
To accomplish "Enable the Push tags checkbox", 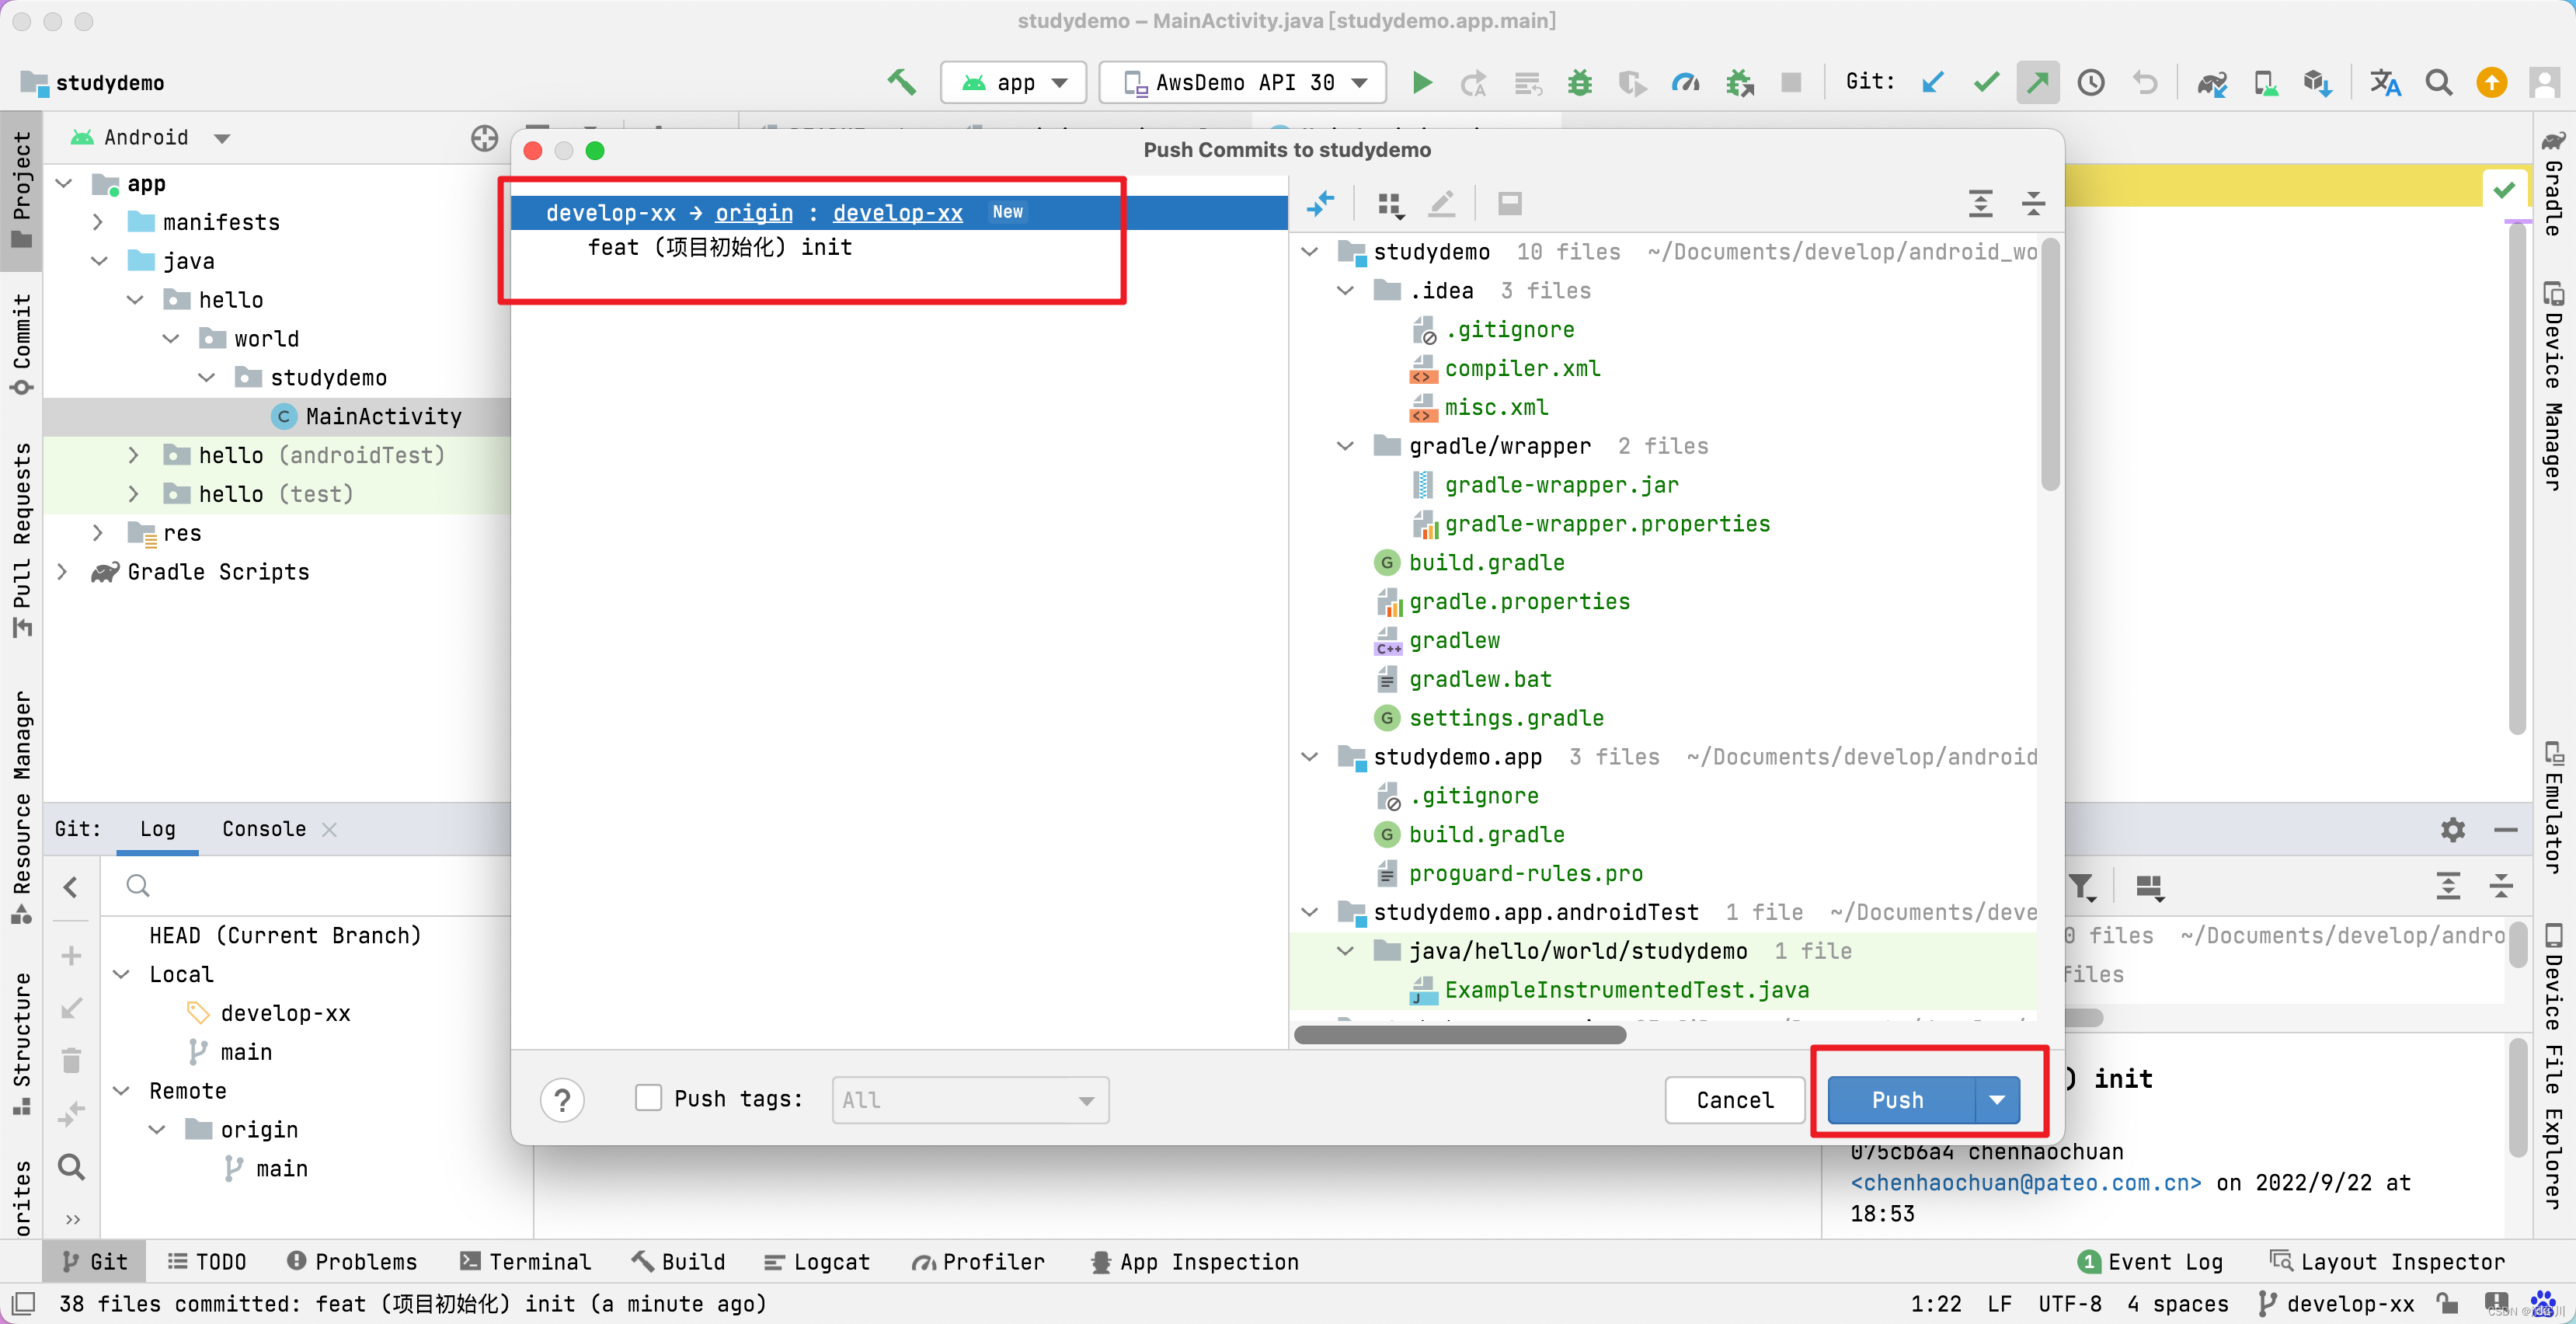I will pyautogui.click(x=648, y=1098).
